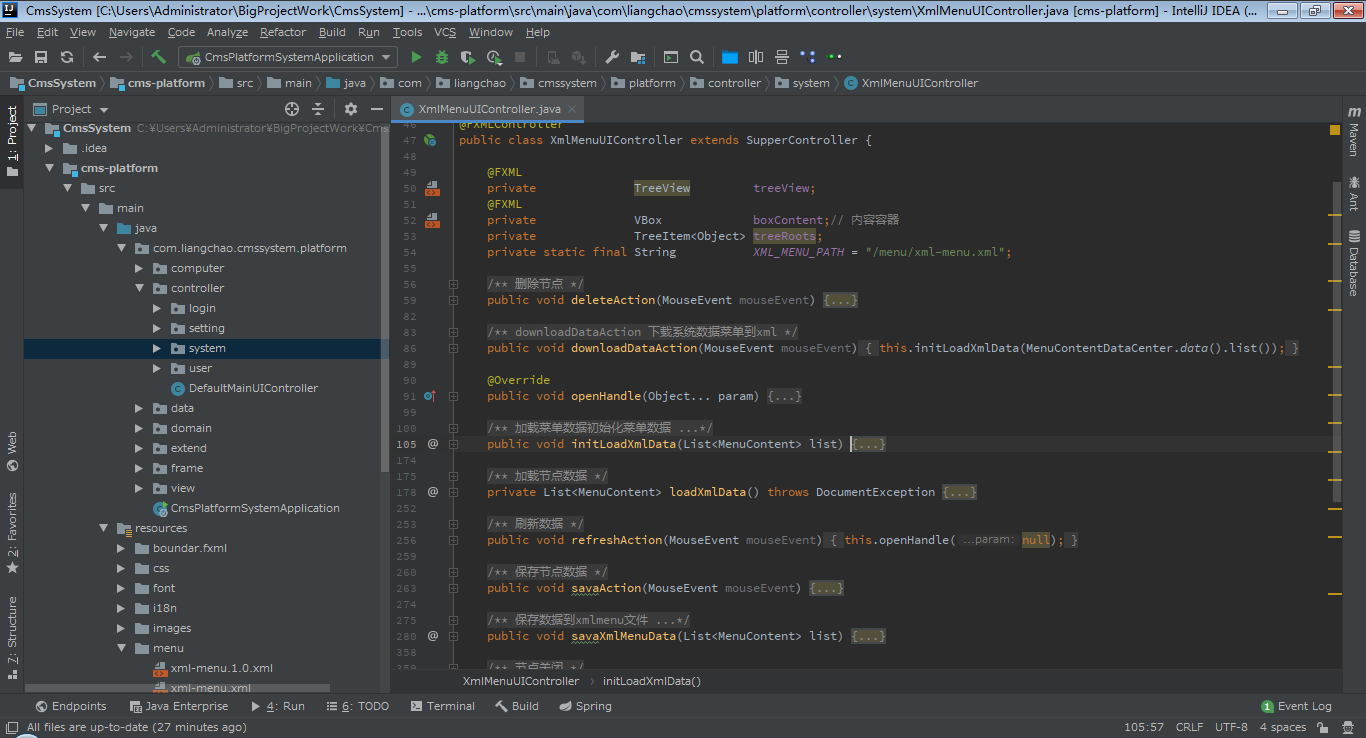
Task: Open the VCS menu
Action: tap(445, 32)
